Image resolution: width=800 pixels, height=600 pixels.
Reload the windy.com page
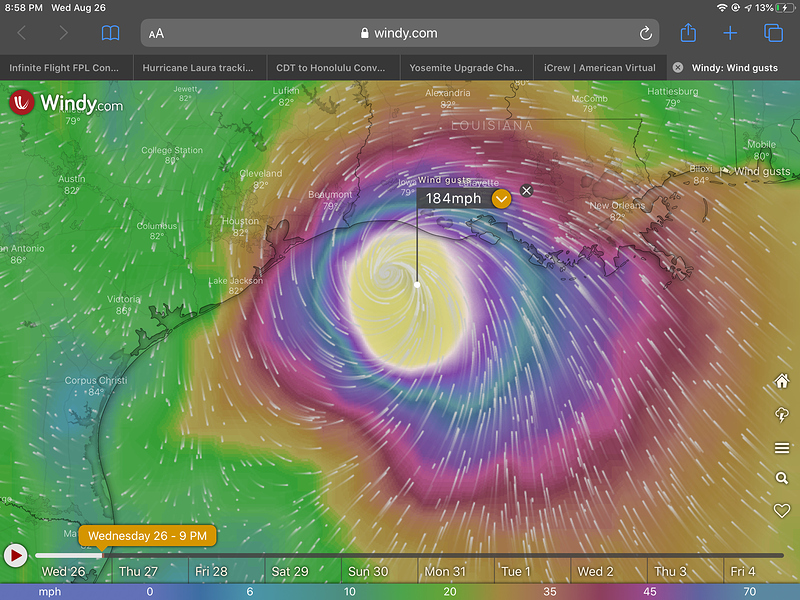pyautogui.click(x=645, y=33)
